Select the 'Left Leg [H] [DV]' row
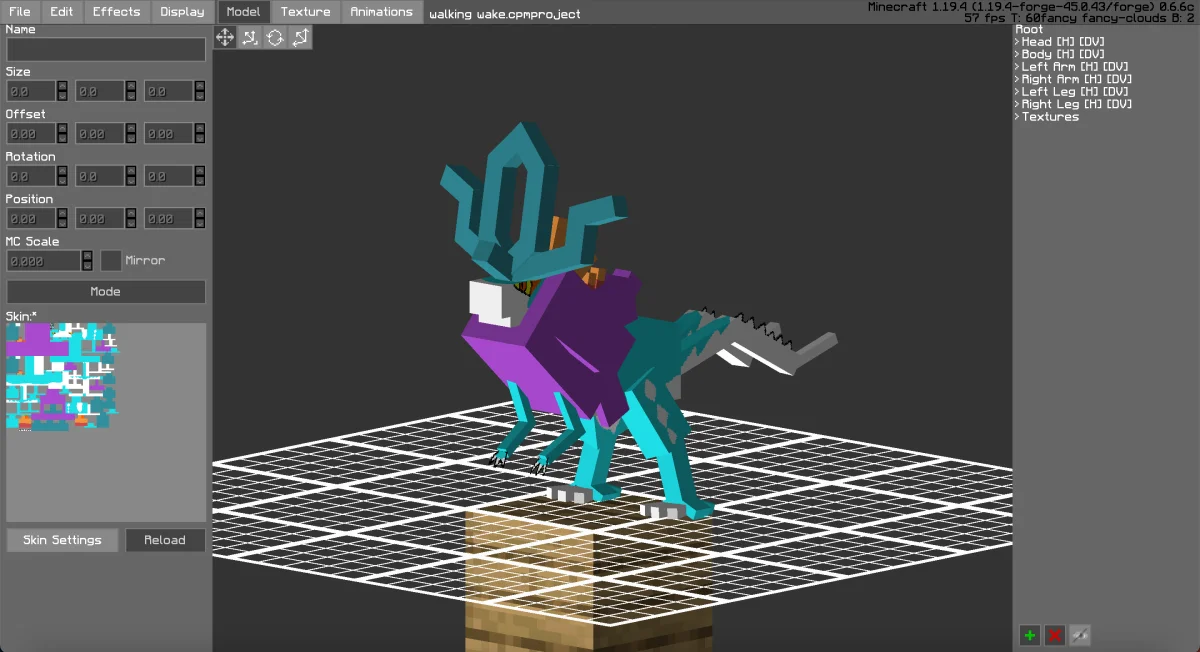1200x652 pixels. click(1077, 92)
